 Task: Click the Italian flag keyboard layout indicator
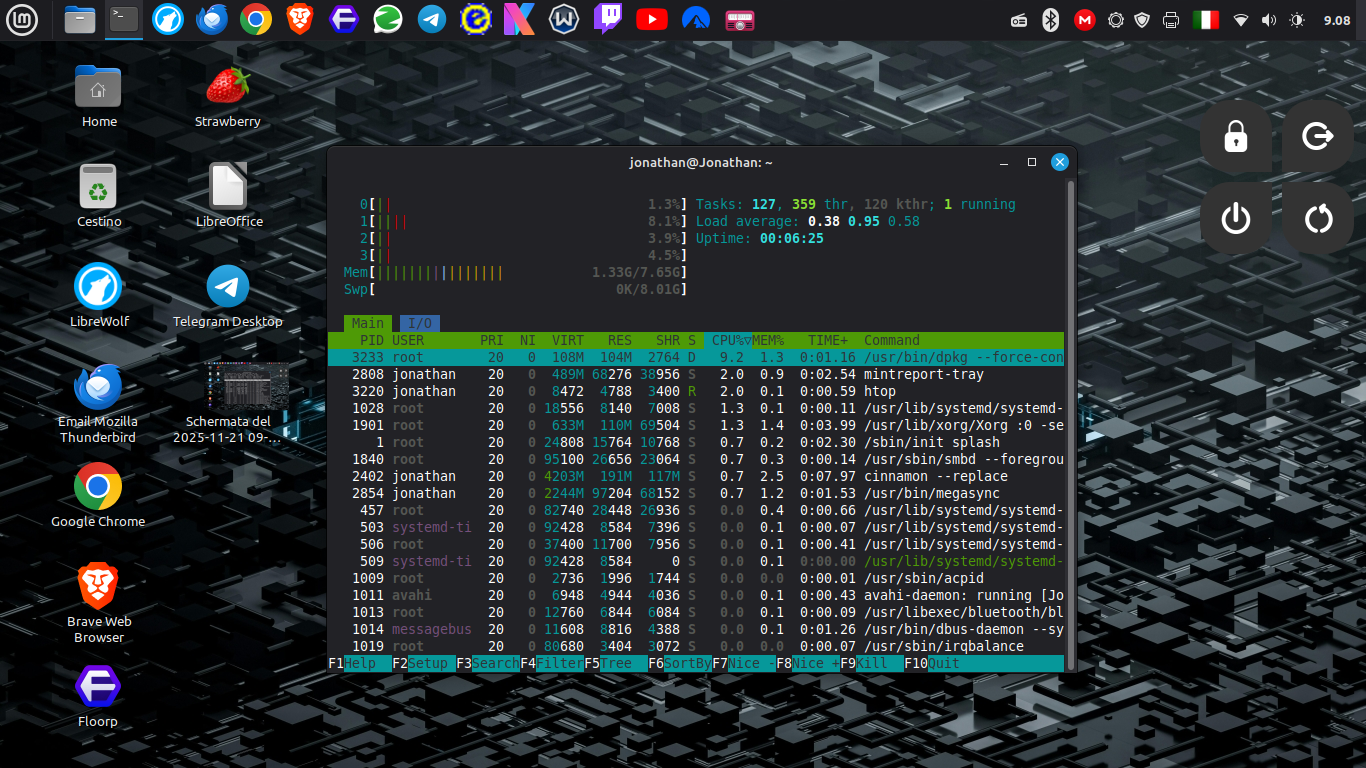(x=1206, y=20)
